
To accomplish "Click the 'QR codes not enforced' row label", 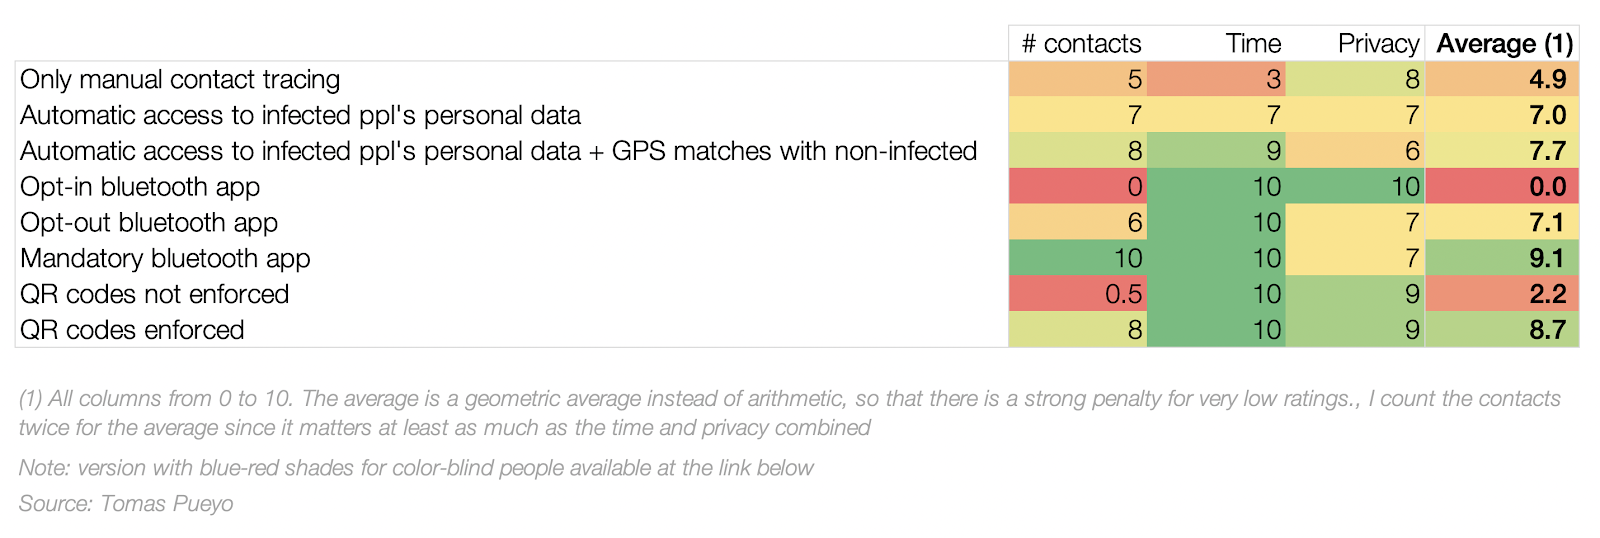I will [154, 294].
